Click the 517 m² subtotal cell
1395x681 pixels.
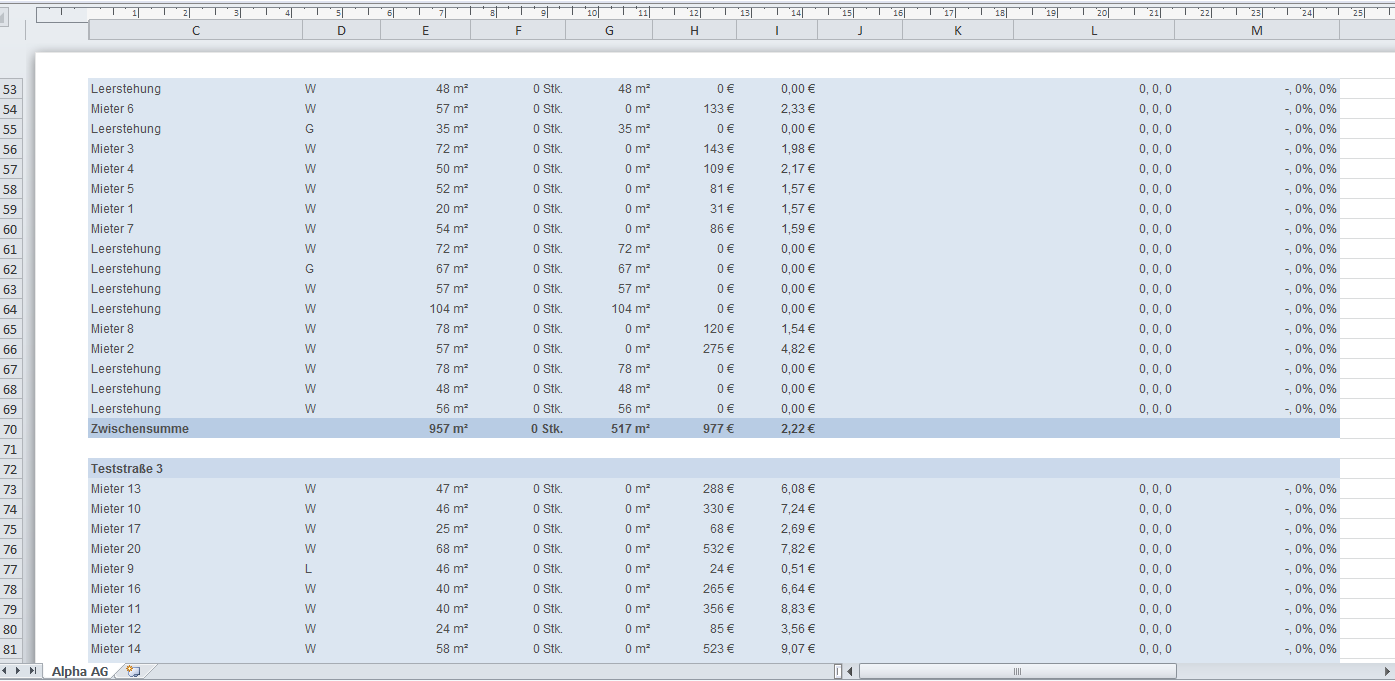tap(609, 429)
